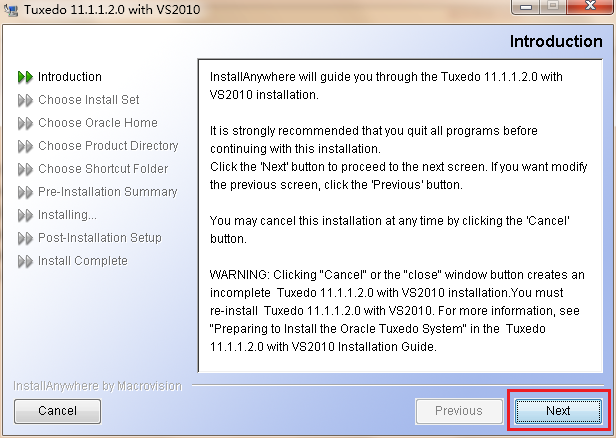Click the Choose Install Set arrow icon
The image size is (616, 438).
point(25,100)
